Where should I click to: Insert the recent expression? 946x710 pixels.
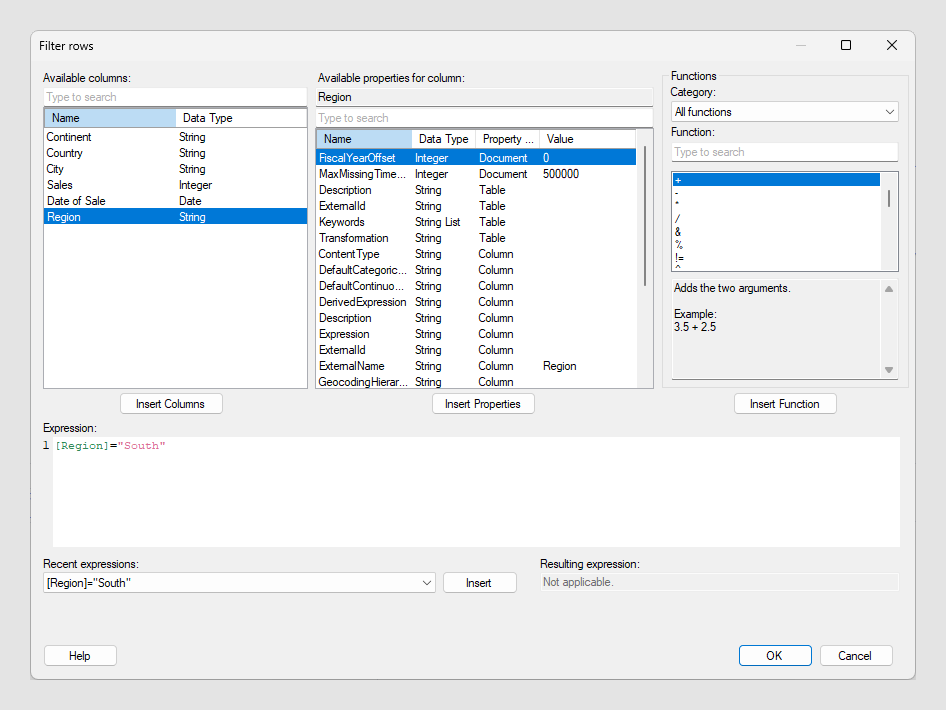click(x=479, y=583)
